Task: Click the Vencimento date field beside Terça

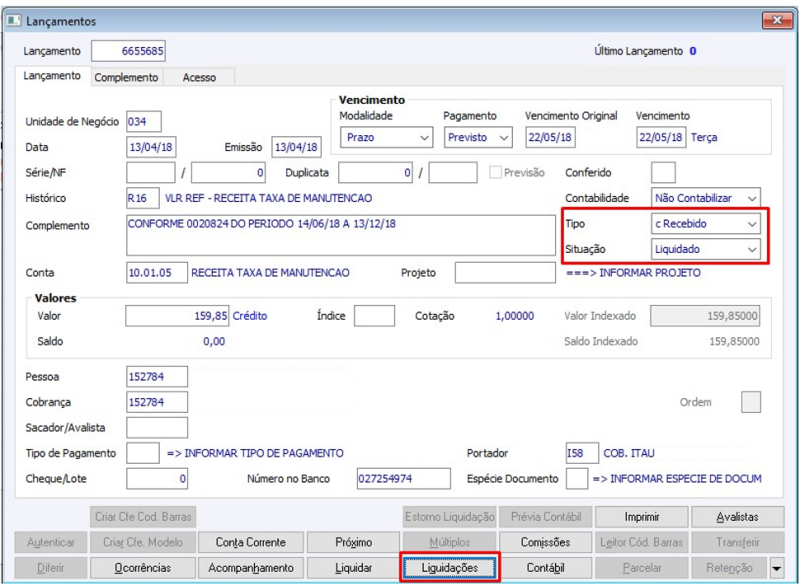Action: click(661, 137)
